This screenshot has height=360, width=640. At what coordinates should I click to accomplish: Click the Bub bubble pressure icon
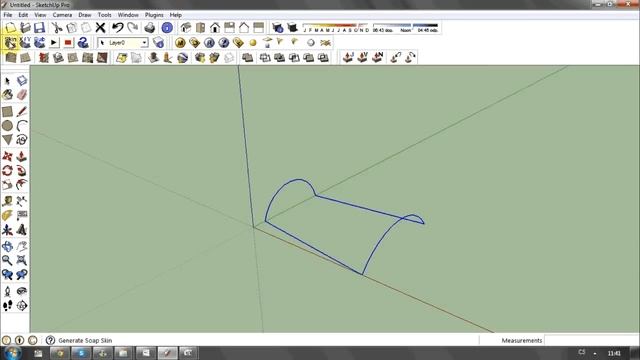[40, 42]
